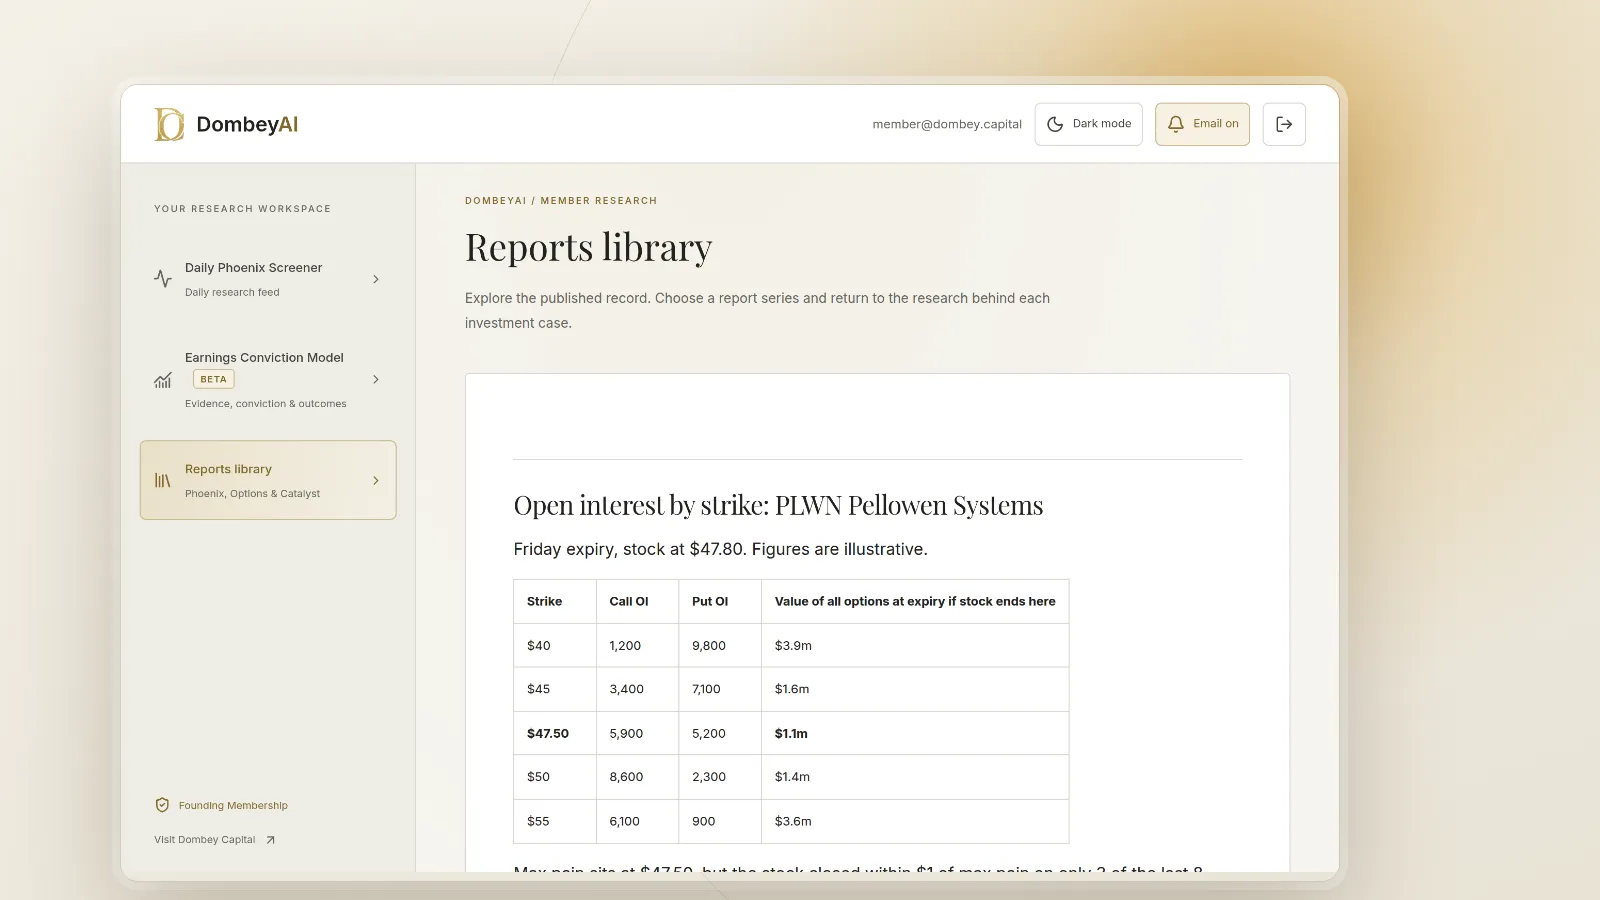Toggle Email on notifications
The height and width of the screenshot is (900, 1600).
1202,124
